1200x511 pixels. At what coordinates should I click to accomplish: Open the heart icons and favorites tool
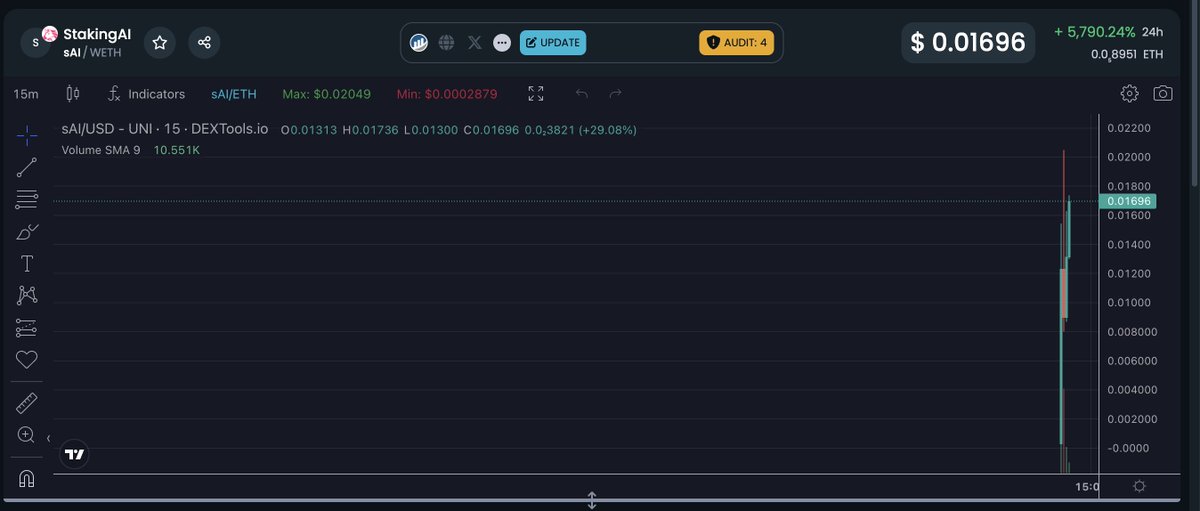(x=27, y=359)
